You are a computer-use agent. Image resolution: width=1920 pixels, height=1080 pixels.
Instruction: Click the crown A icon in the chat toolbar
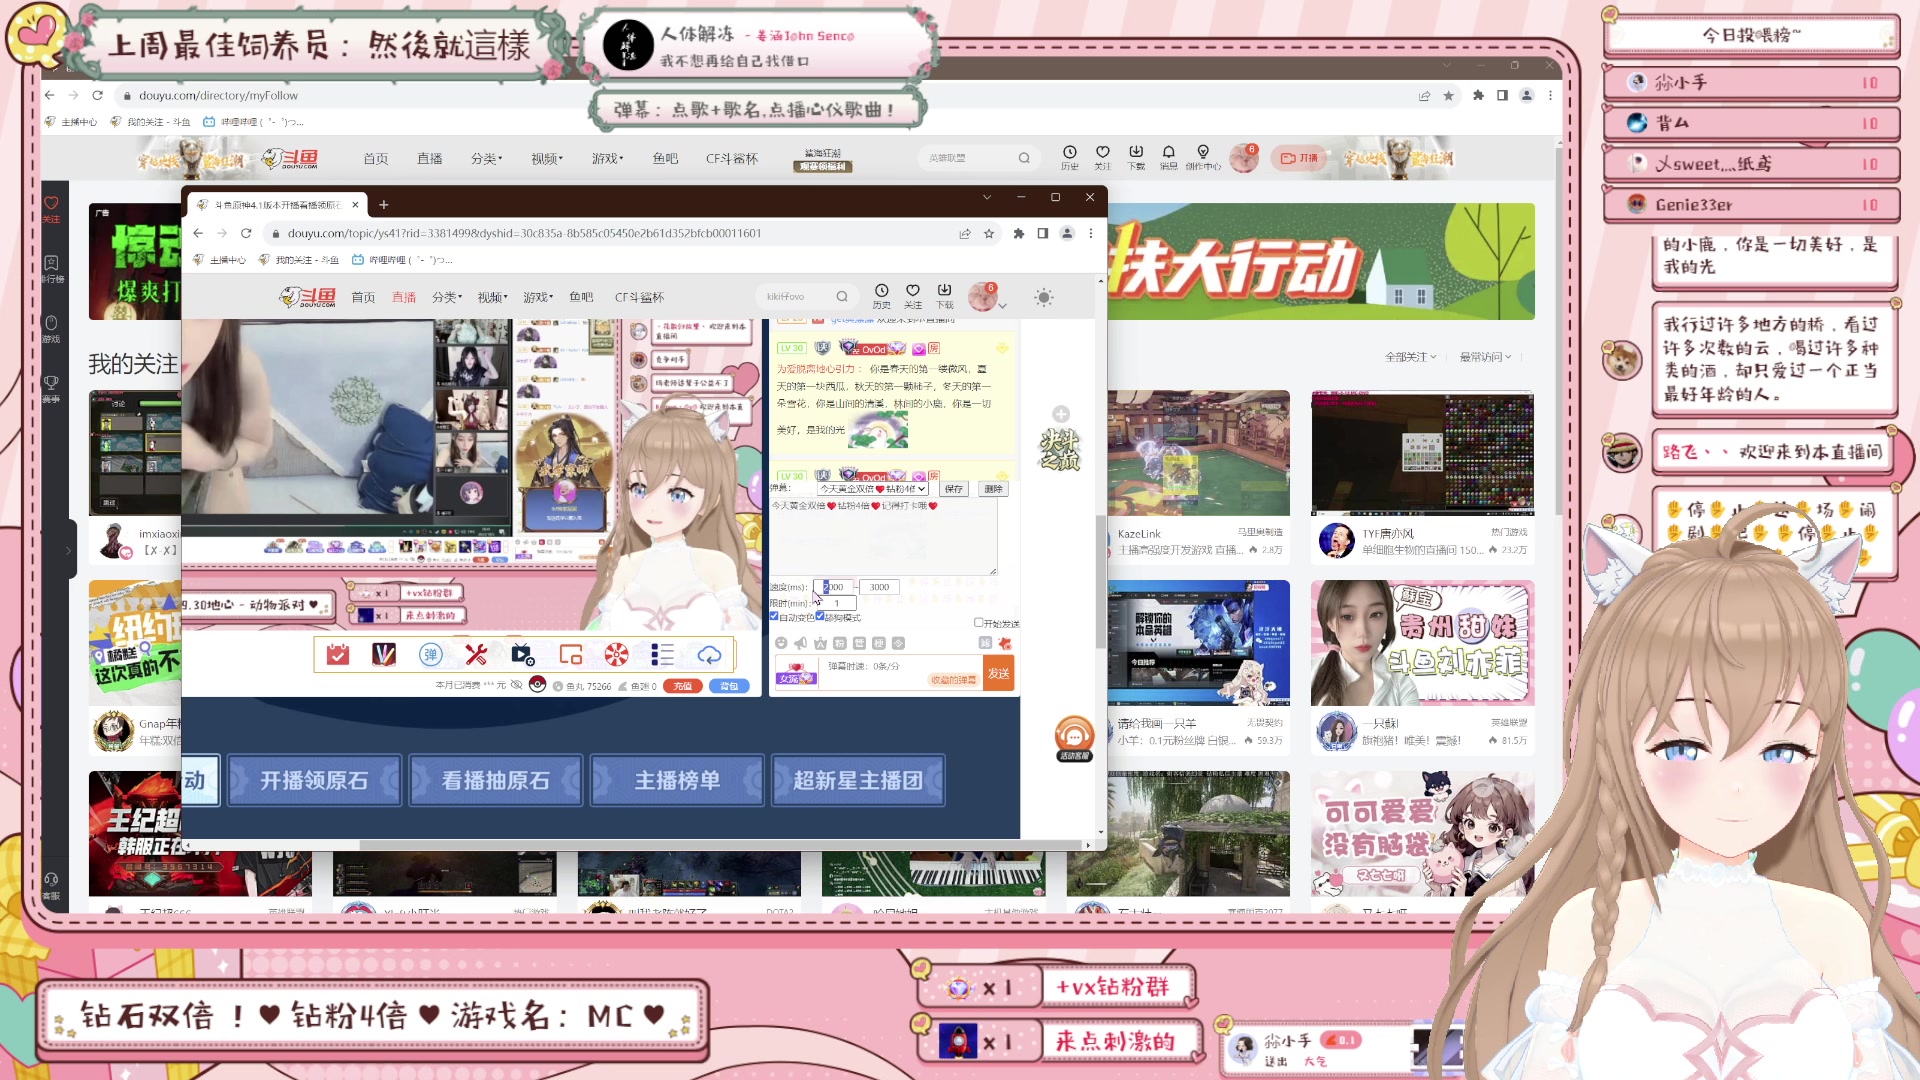pyautogui.click(x=820, y=643)
